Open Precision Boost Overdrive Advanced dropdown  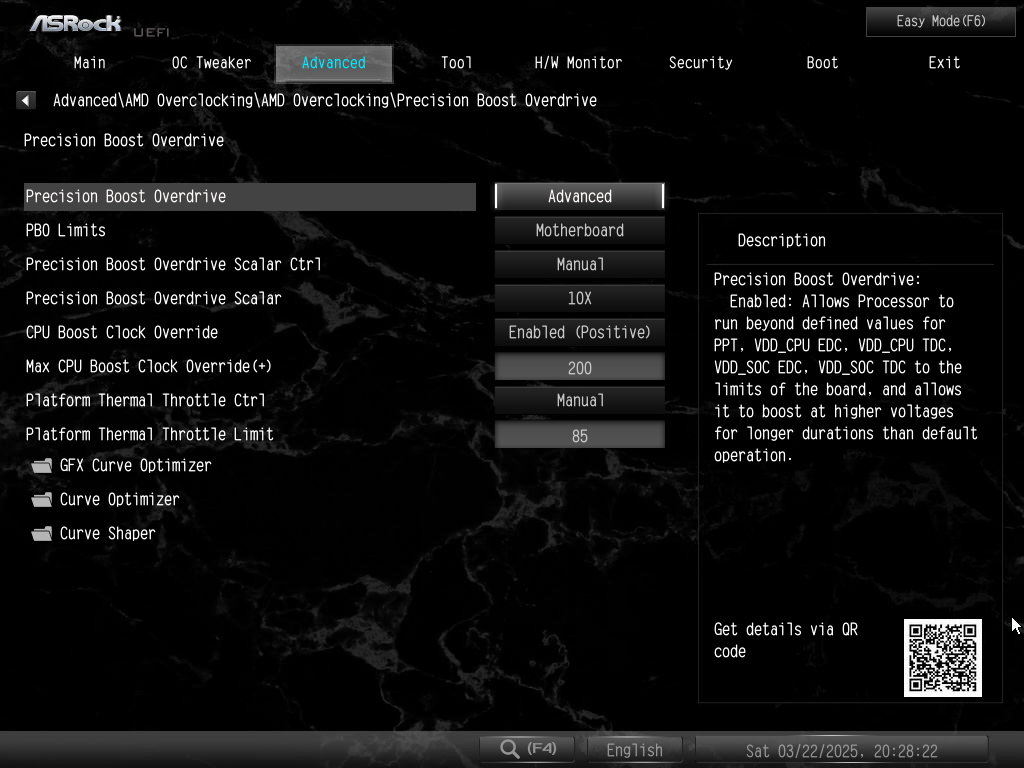[579, 197]
